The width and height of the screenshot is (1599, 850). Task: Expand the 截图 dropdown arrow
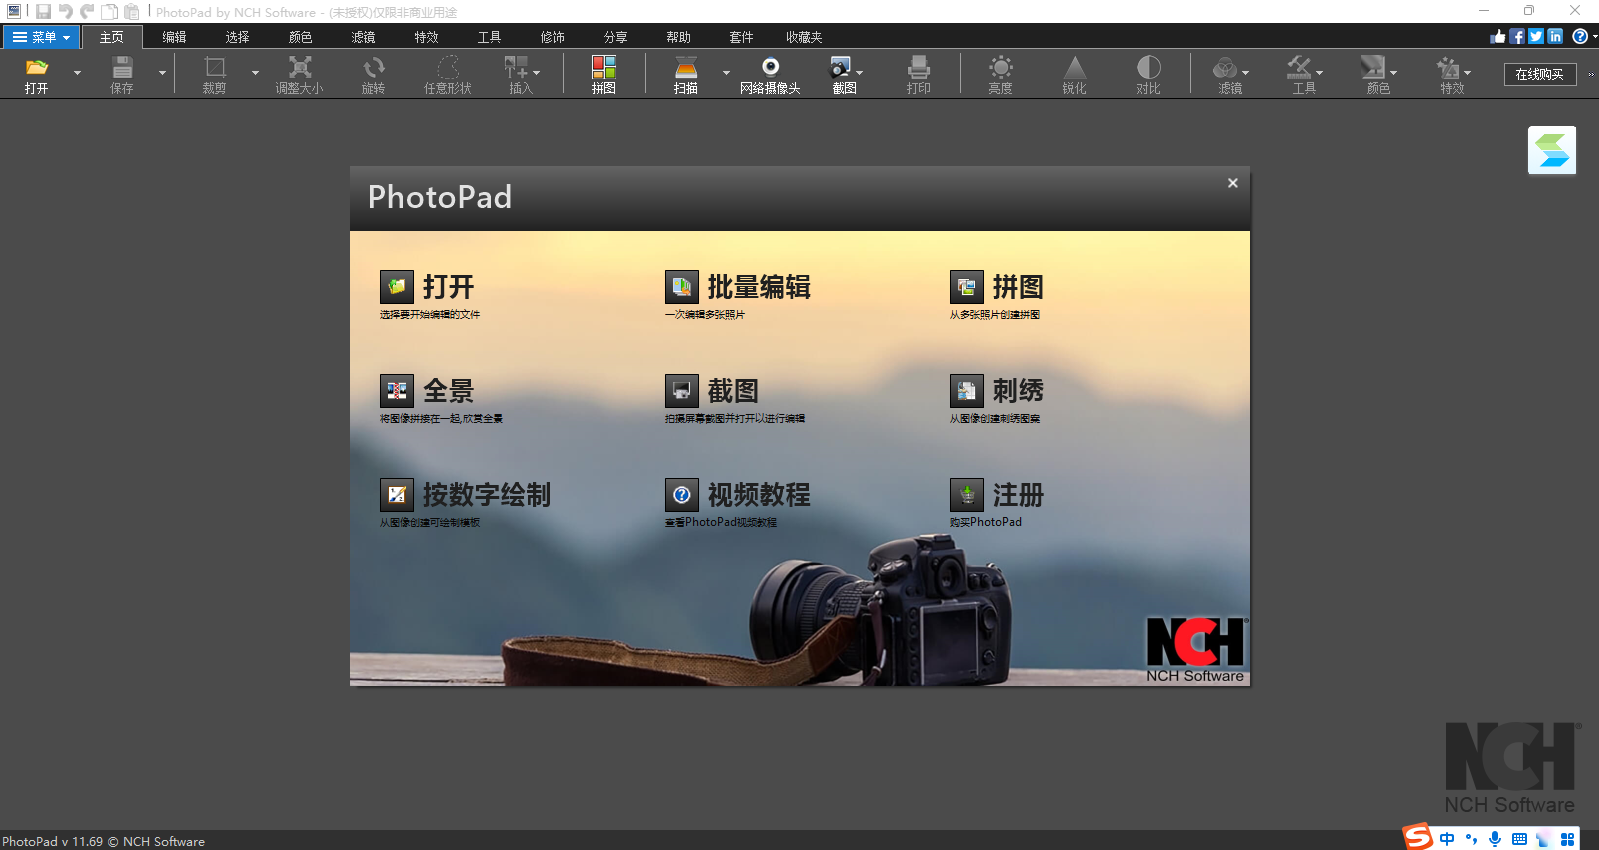tap(860, 73)
